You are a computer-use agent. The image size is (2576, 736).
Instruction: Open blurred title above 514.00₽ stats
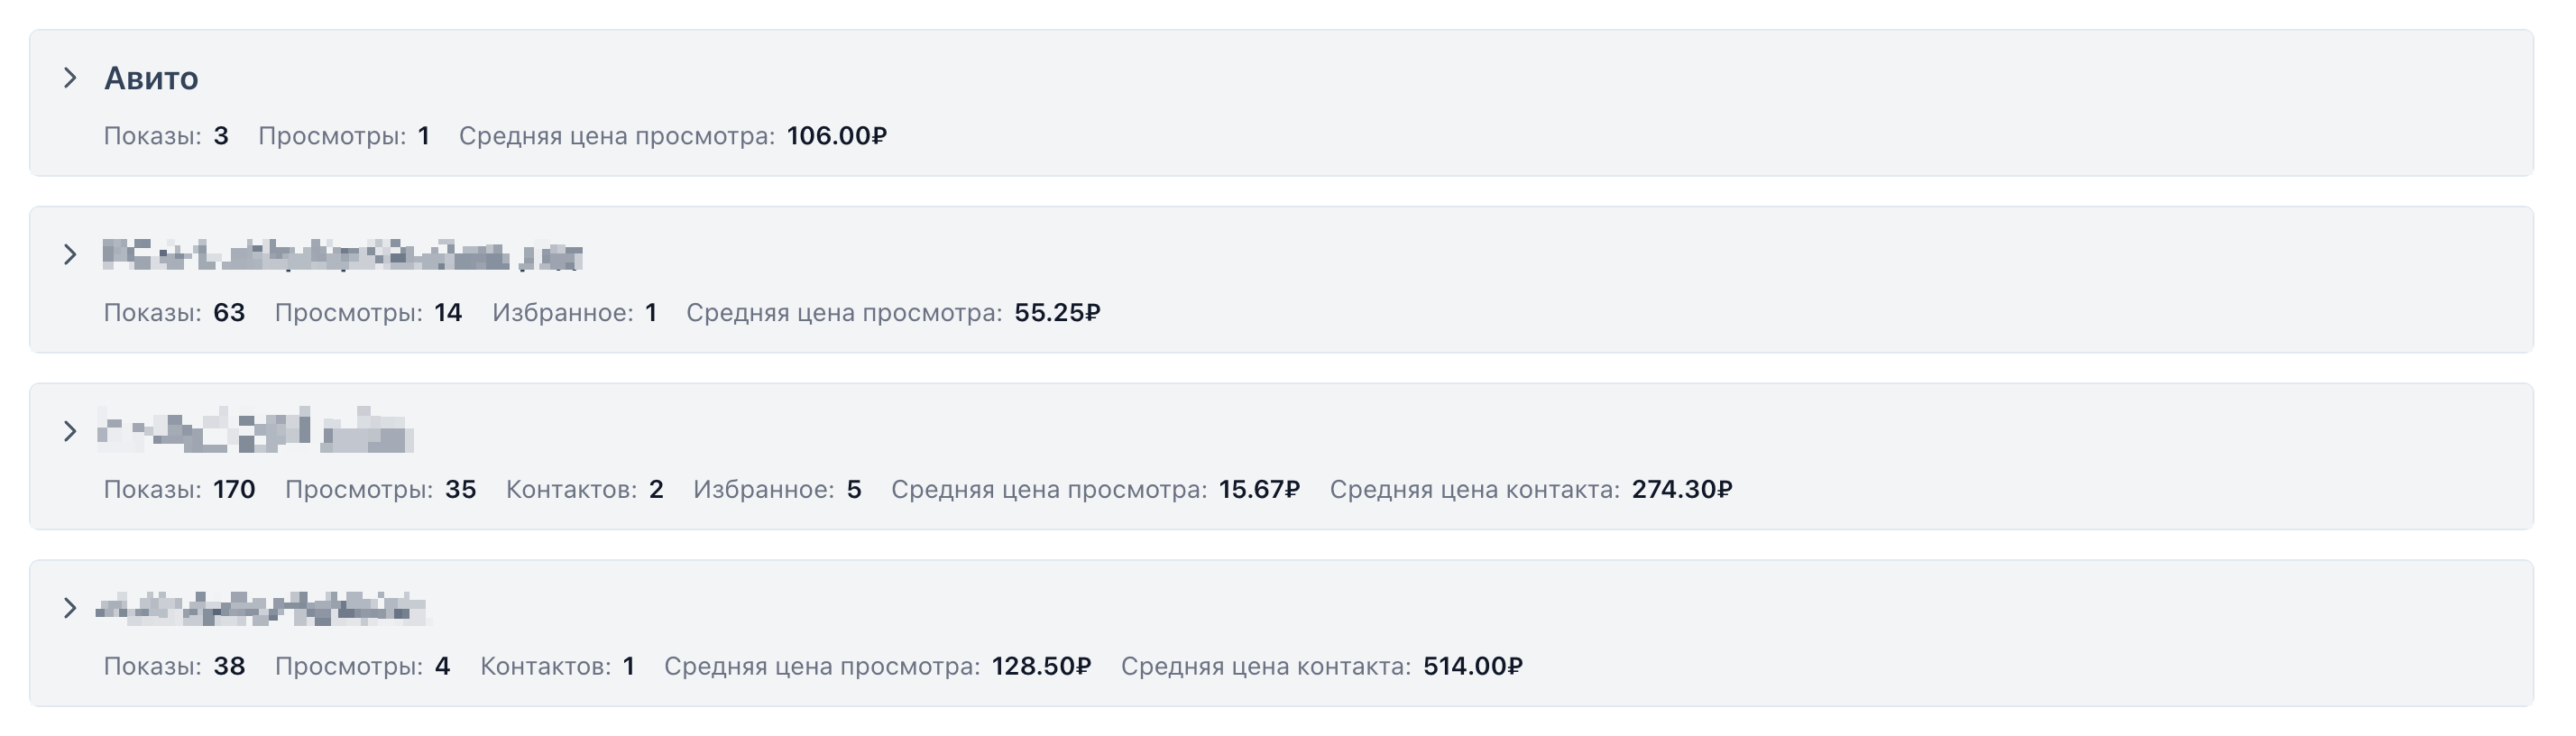pyautogui.click(x=261, y=608)
